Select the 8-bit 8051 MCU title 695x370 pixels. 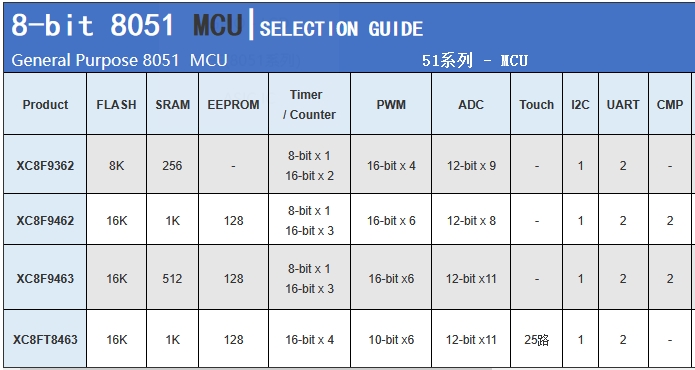(x=127, y=25)
